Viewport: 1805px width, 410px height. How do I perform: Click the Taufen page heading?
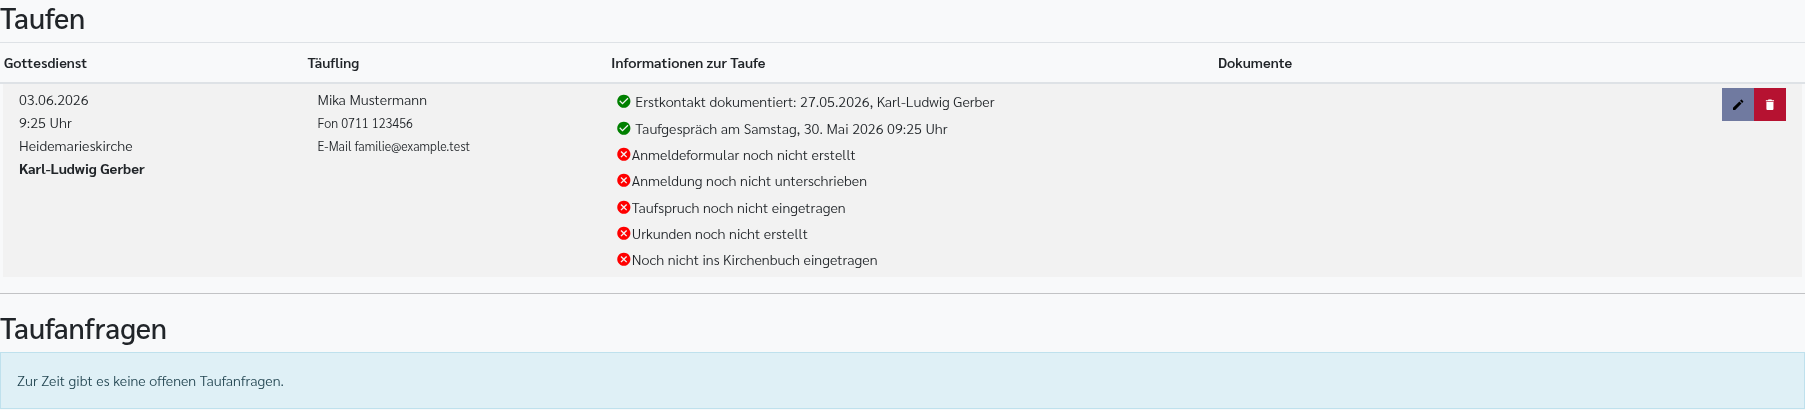point(42,19)
